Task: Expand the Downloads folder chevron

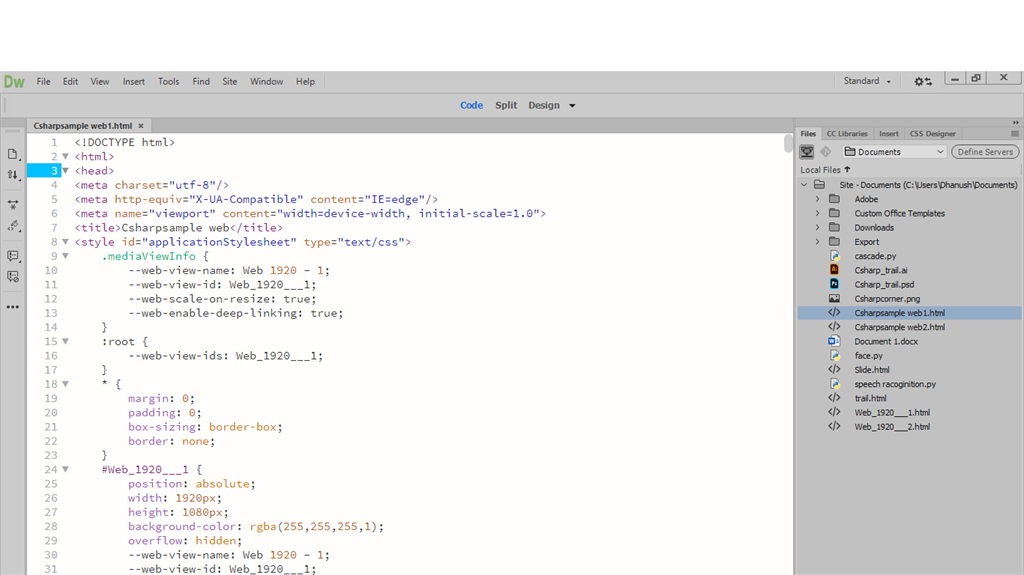Action: click(x=817, y=227)
